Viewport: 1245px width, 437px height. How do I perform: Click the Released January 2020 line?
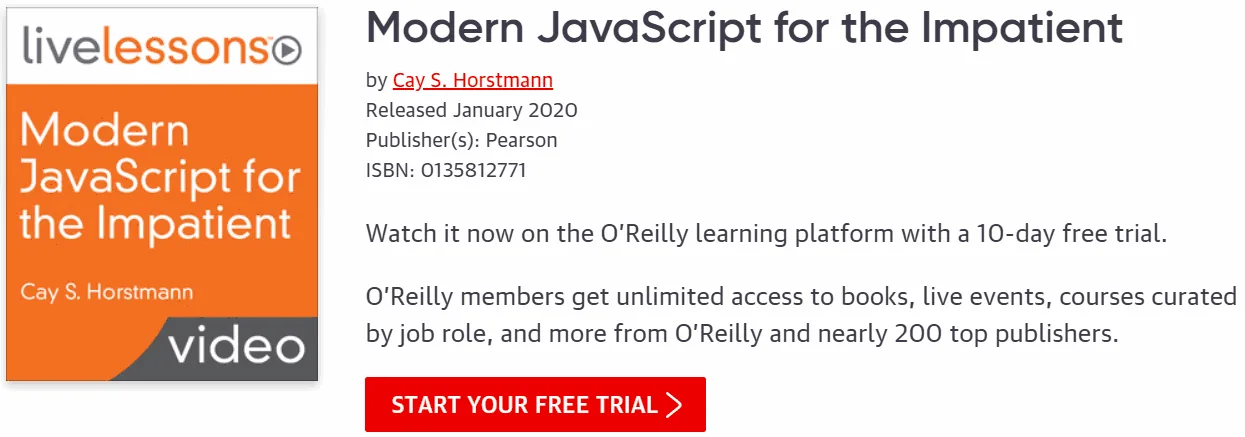(x=472, y=110)
